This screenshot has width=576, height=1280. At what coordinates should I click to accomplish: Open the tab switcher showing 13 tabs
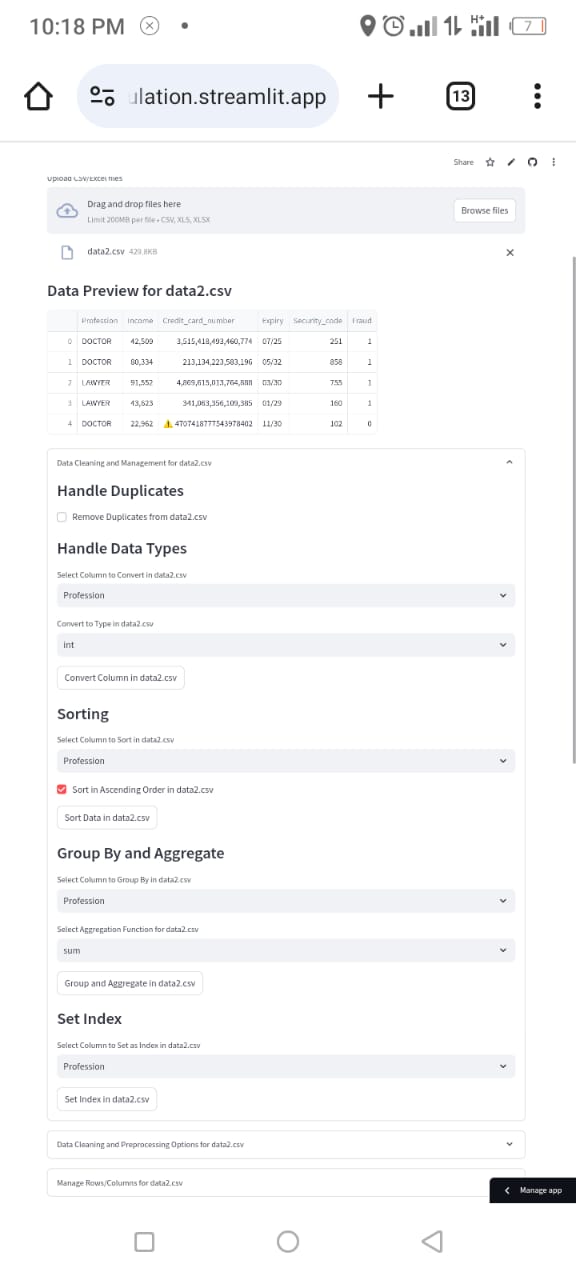tap(460, 96)
